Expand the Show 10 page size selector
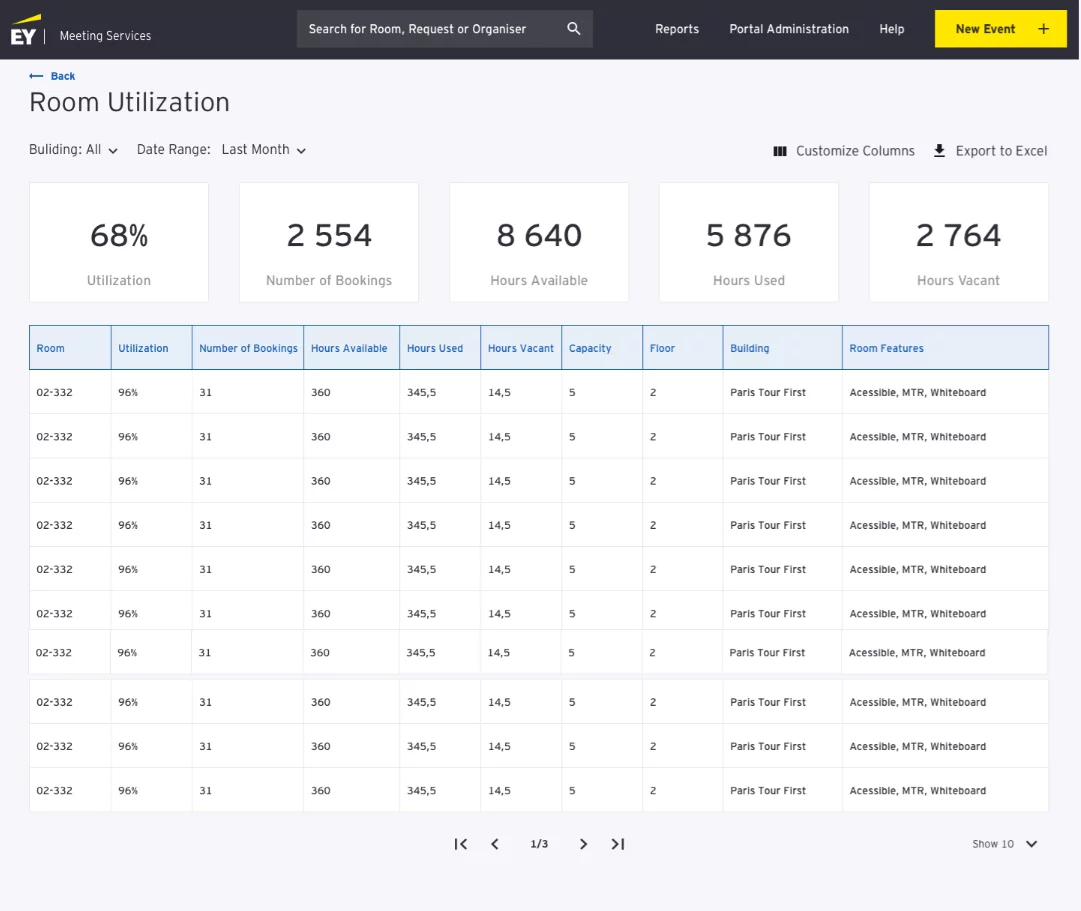This screenshot has width=1081, height=911. pyautogui.click(x=1004, y=844)
